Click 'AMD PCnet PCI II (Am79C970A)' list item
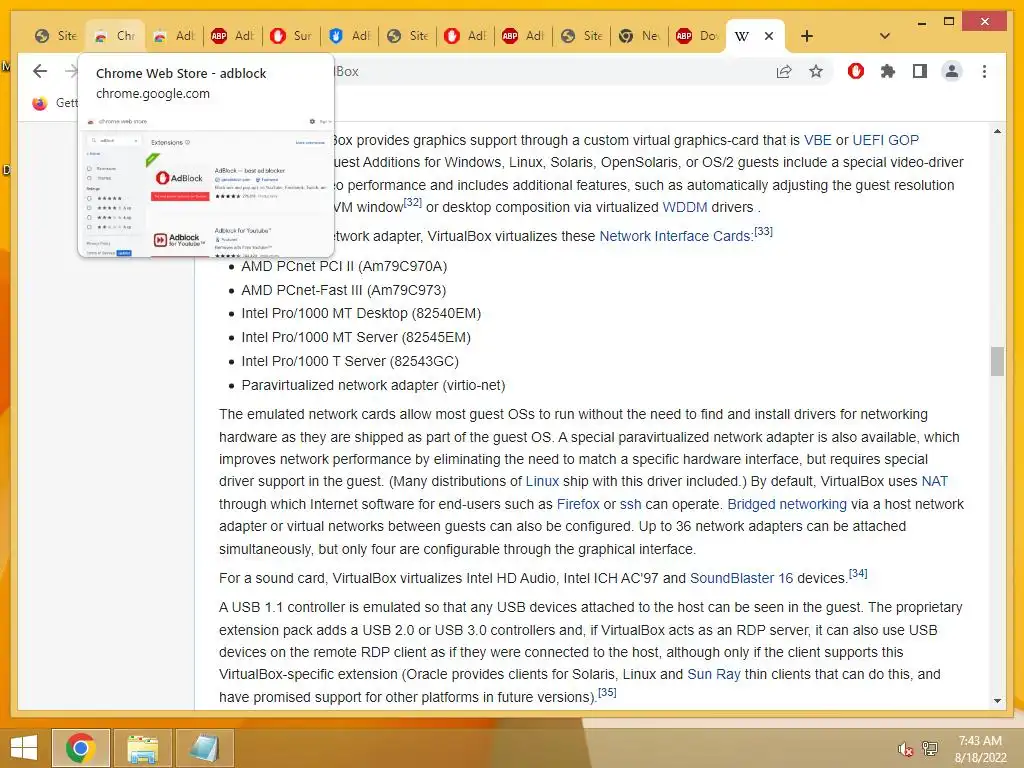 point(344,266)
